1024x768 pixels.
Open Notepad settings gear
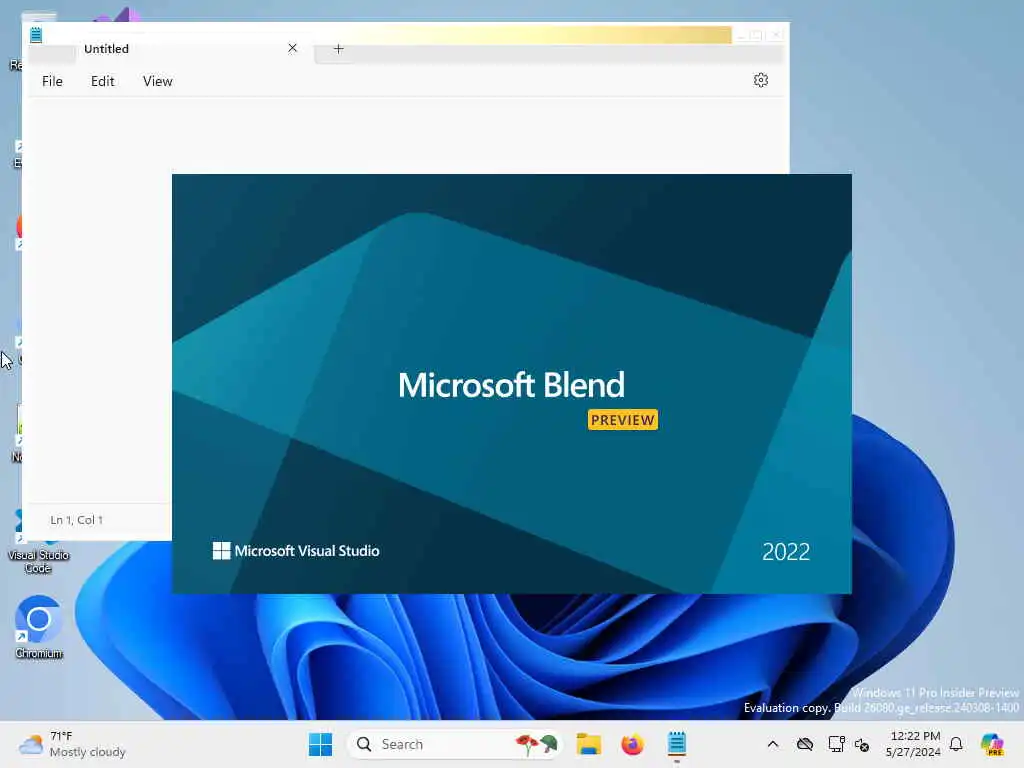pyautogui.click(x=761, y=80)
